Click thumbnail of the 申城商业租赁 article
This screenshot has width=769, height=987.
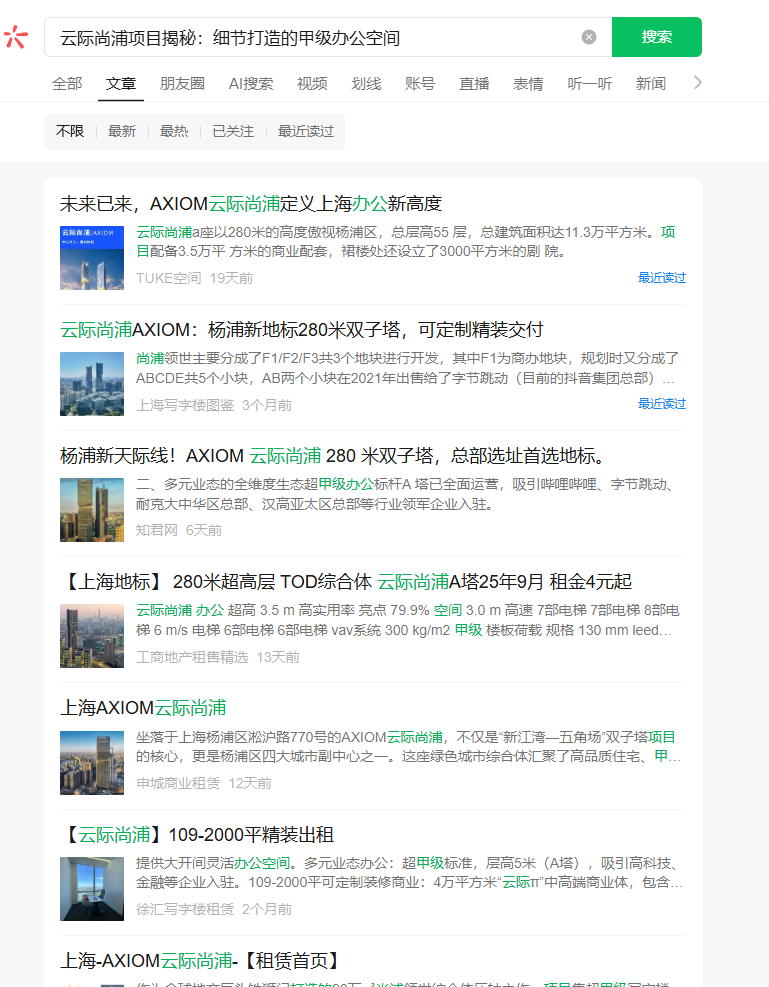click(92, 763)
